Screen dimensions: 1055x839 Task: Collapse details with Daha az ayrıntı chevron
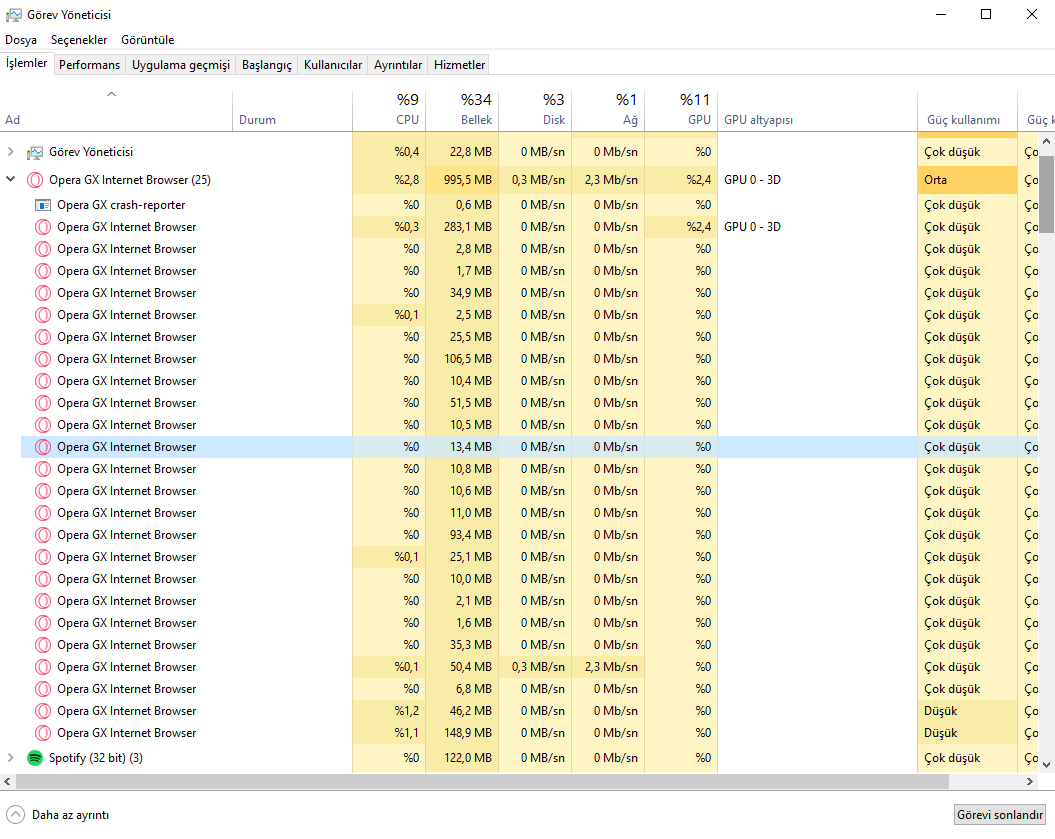pos(15,815)
